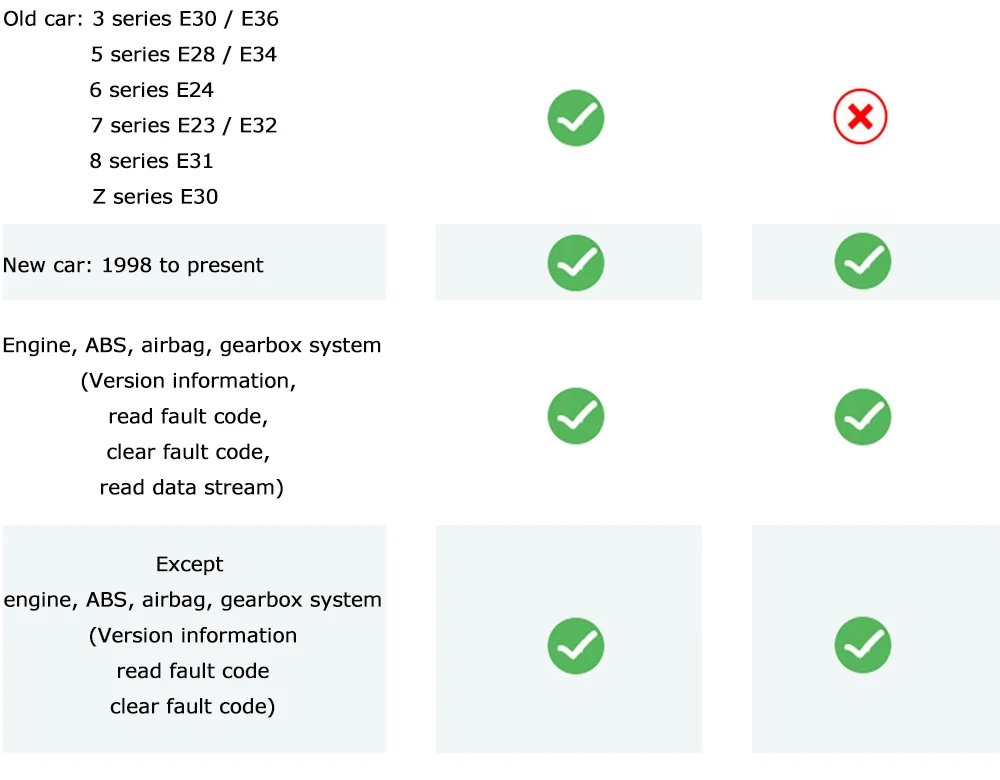The image size is (1000, 780).
Task: Select the '5 series E28 / E34' text
Action: (184, 55)
